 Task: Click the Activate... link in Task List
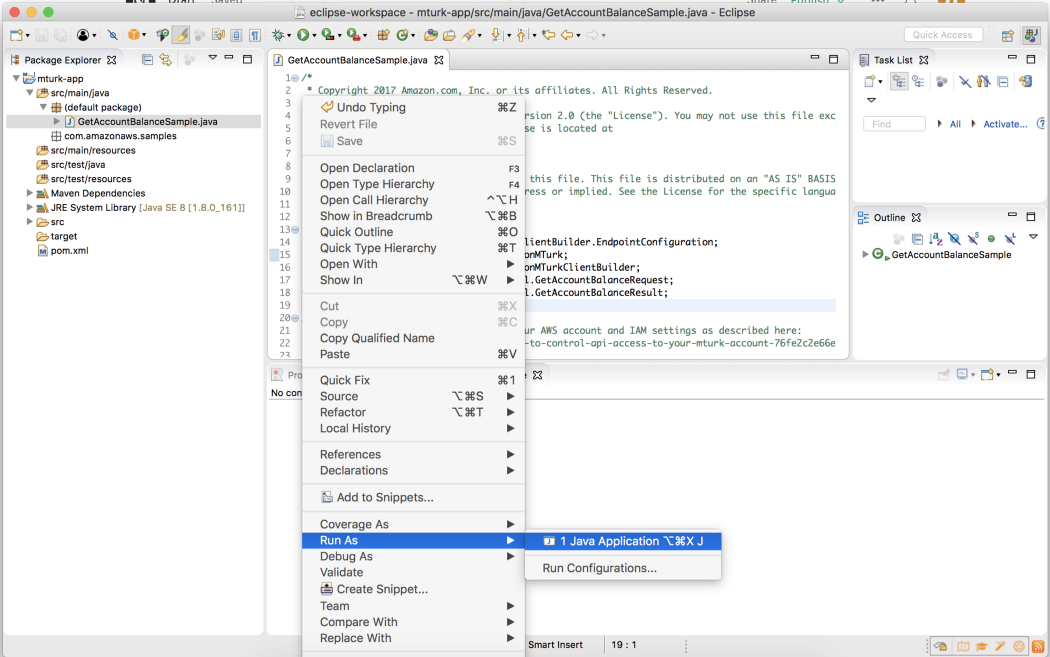coord(1005,124)
